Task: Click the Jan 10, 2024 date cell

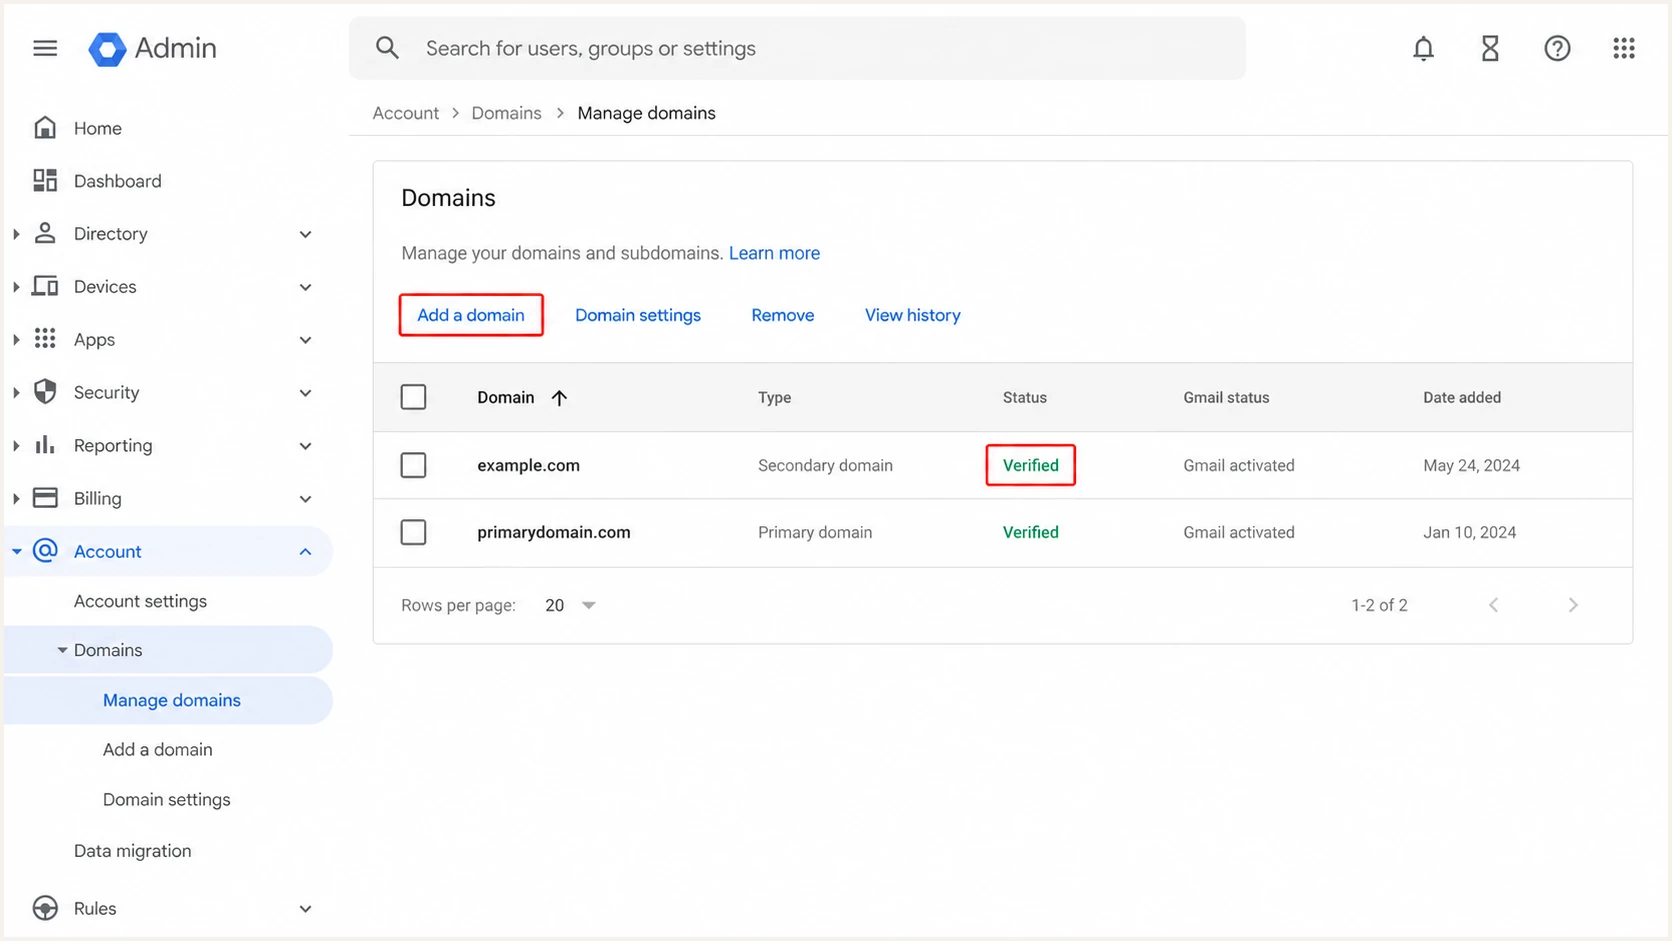Action: click(x=1470, y=532)
